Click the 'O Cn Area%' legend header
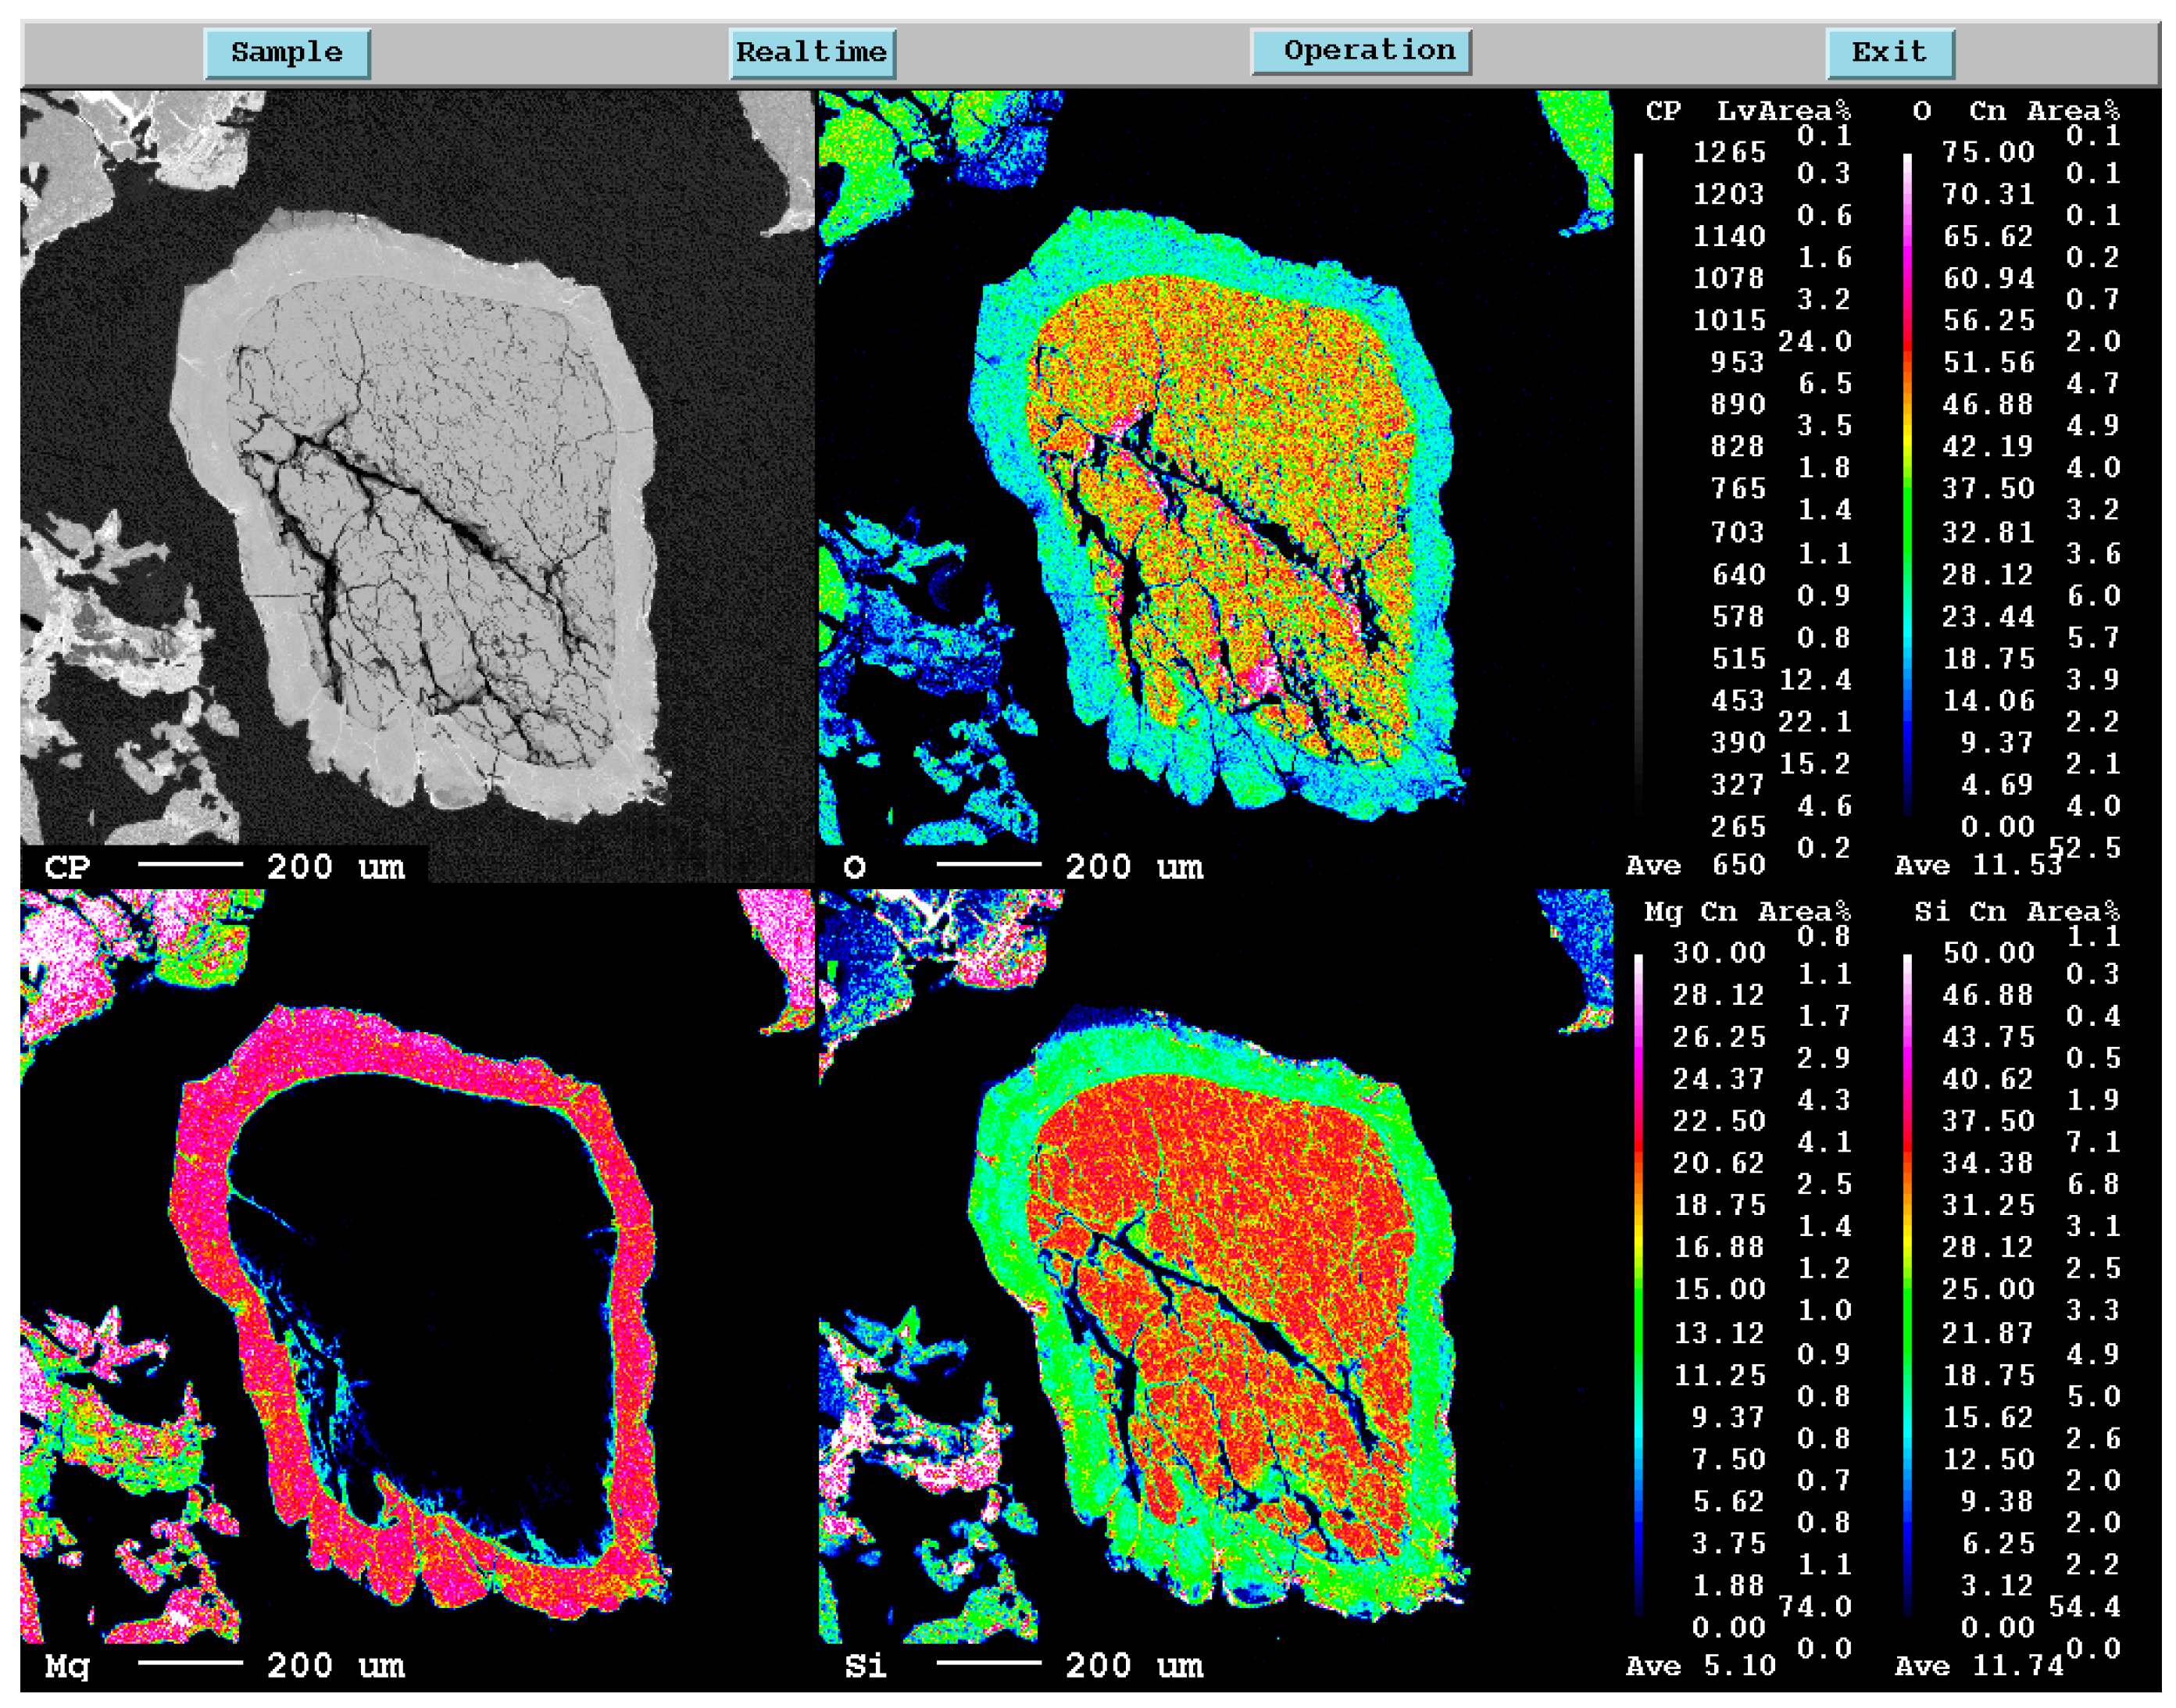The height and width of the screenshot is (1708, 2176). point(2015,111)
